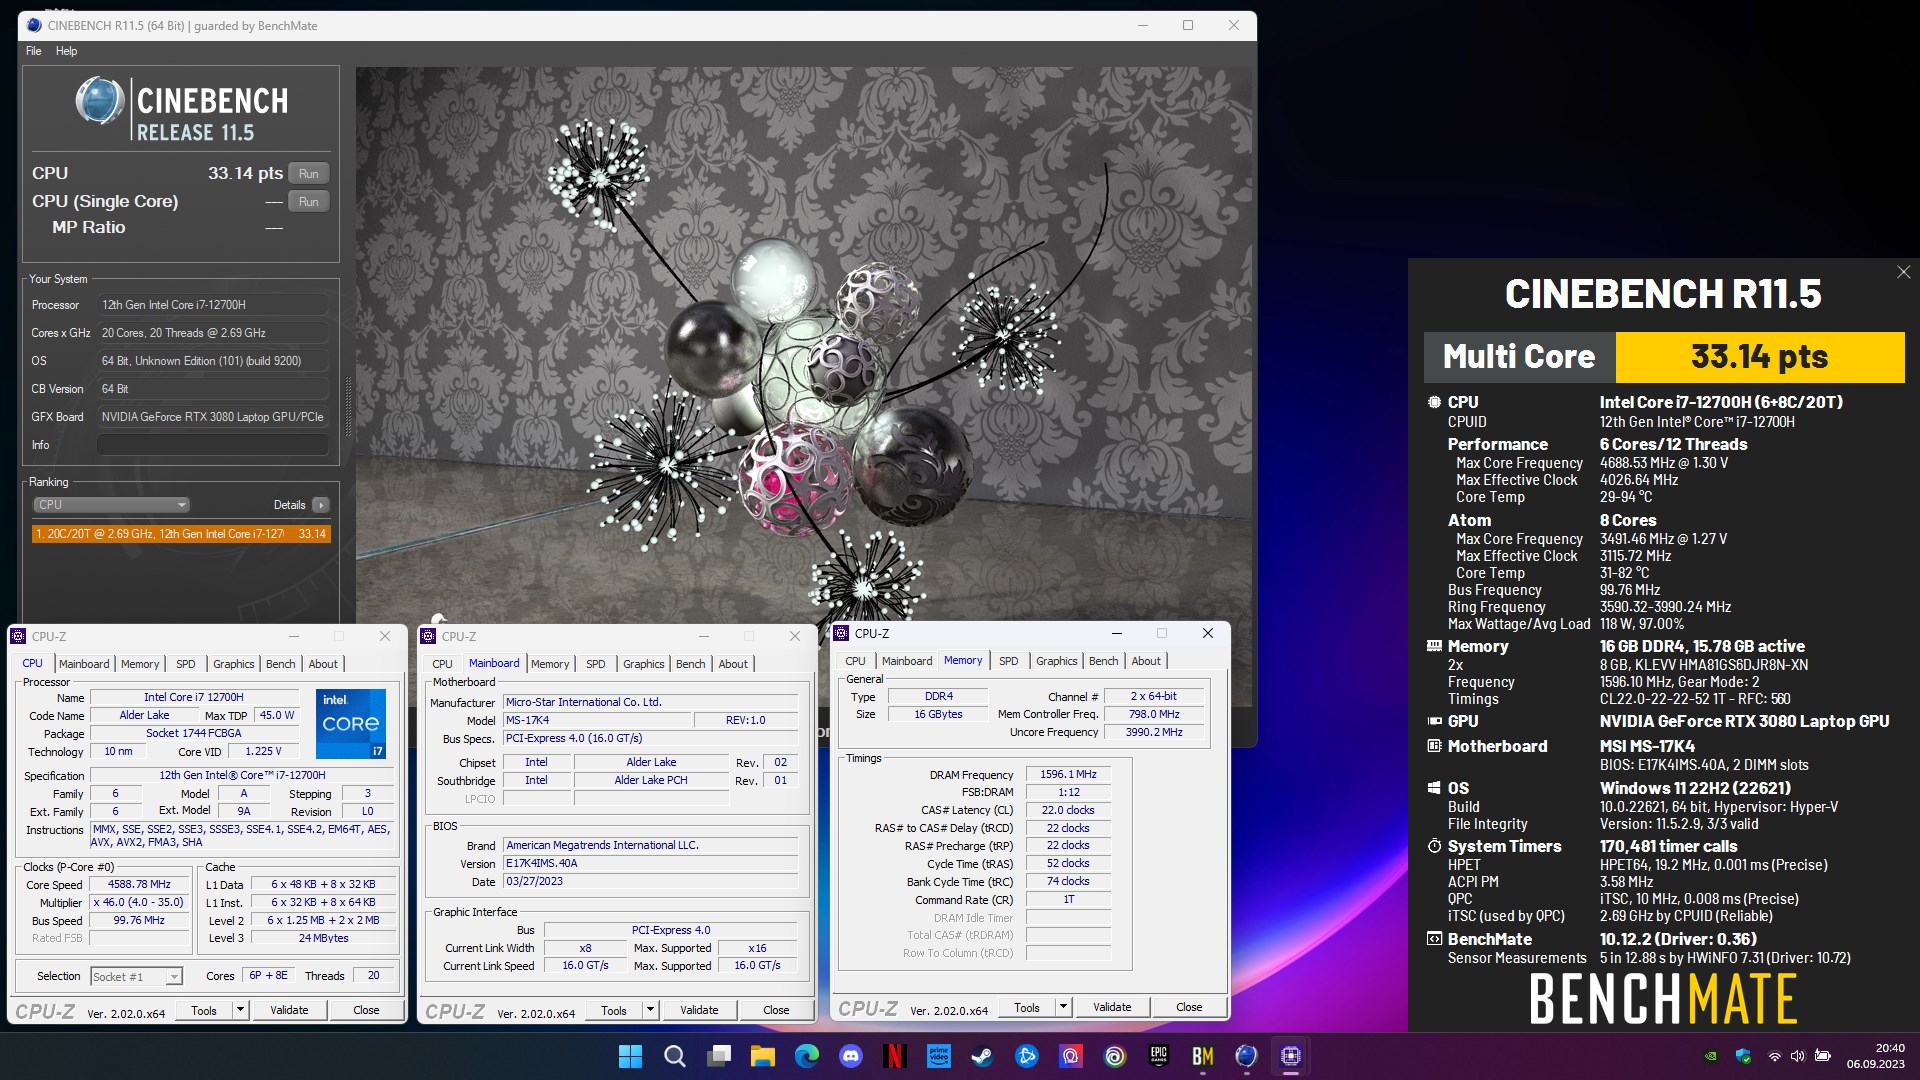The width and height of the screenshot is (1920, 1080).
Task: Open Socket #1 selection dropdown in CPU-Z
Action: (x=136, y=976)
